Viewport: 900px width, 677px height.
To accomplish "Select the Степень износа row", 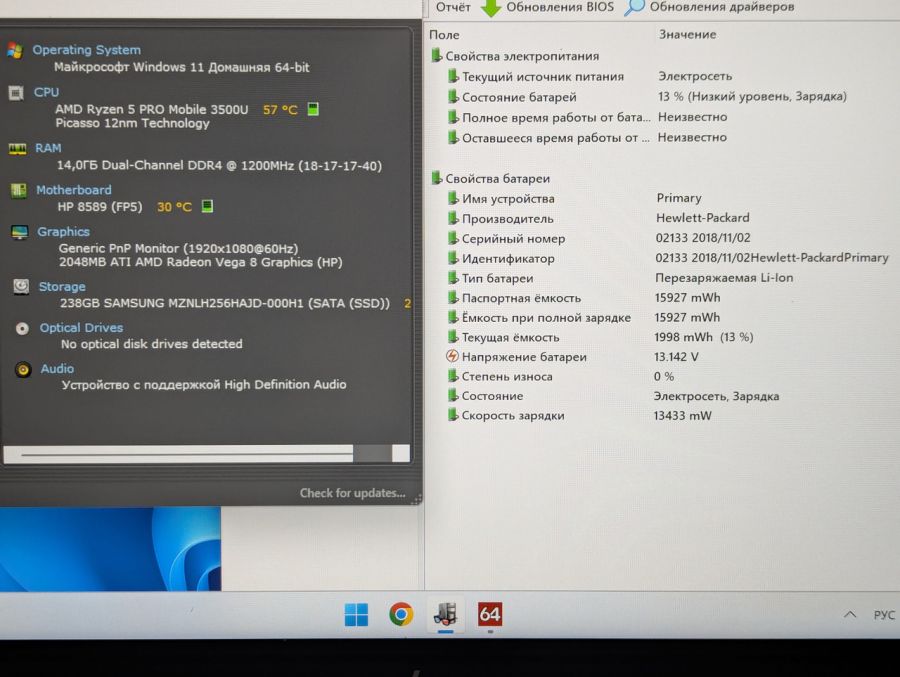I will [561, 377].
